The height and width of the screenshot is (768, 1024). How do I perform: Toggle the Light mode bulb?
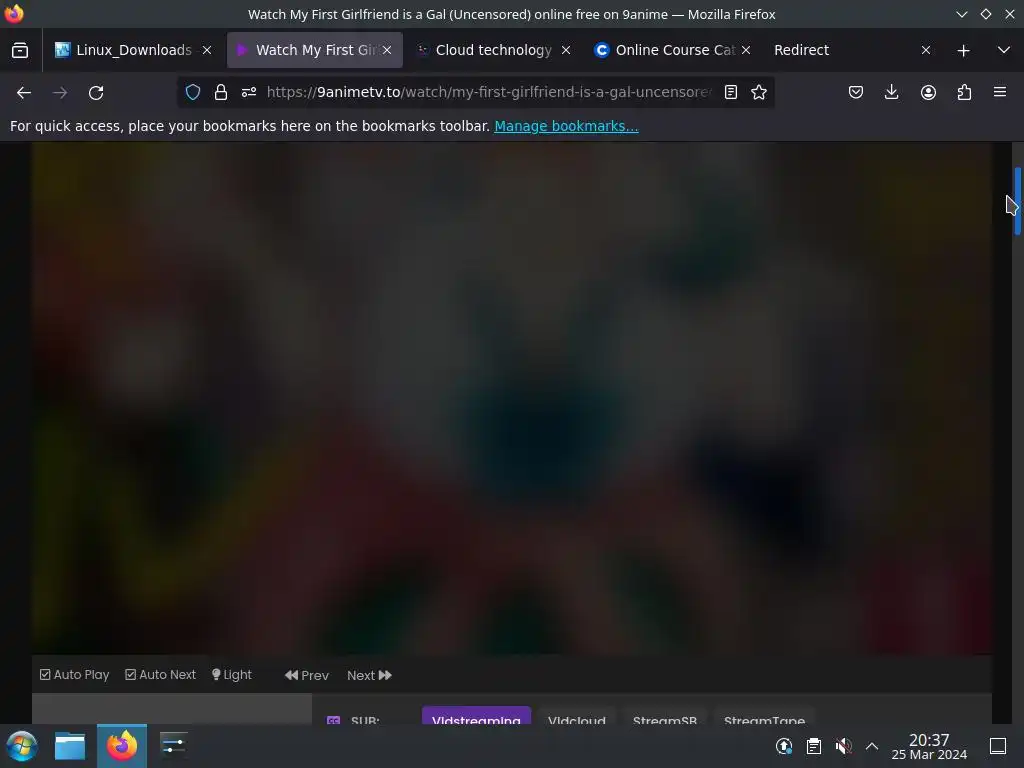tap(231, 675)
